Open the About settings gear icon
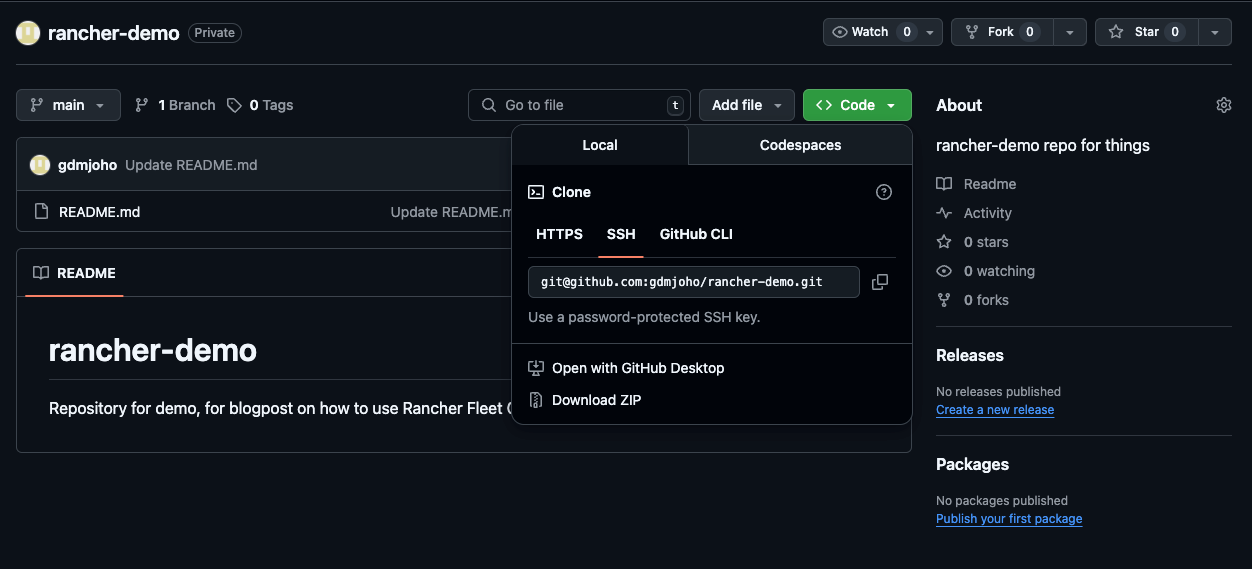Screen dimensions: 1252x569 tap(1224, 105)
